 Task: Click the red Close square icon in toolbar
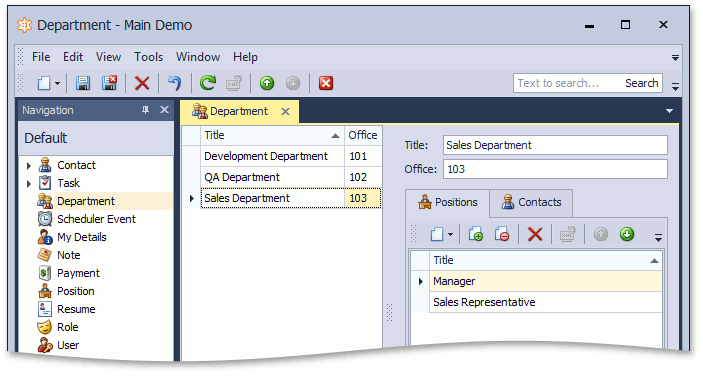pyautogui.click(x=326, y=83)
